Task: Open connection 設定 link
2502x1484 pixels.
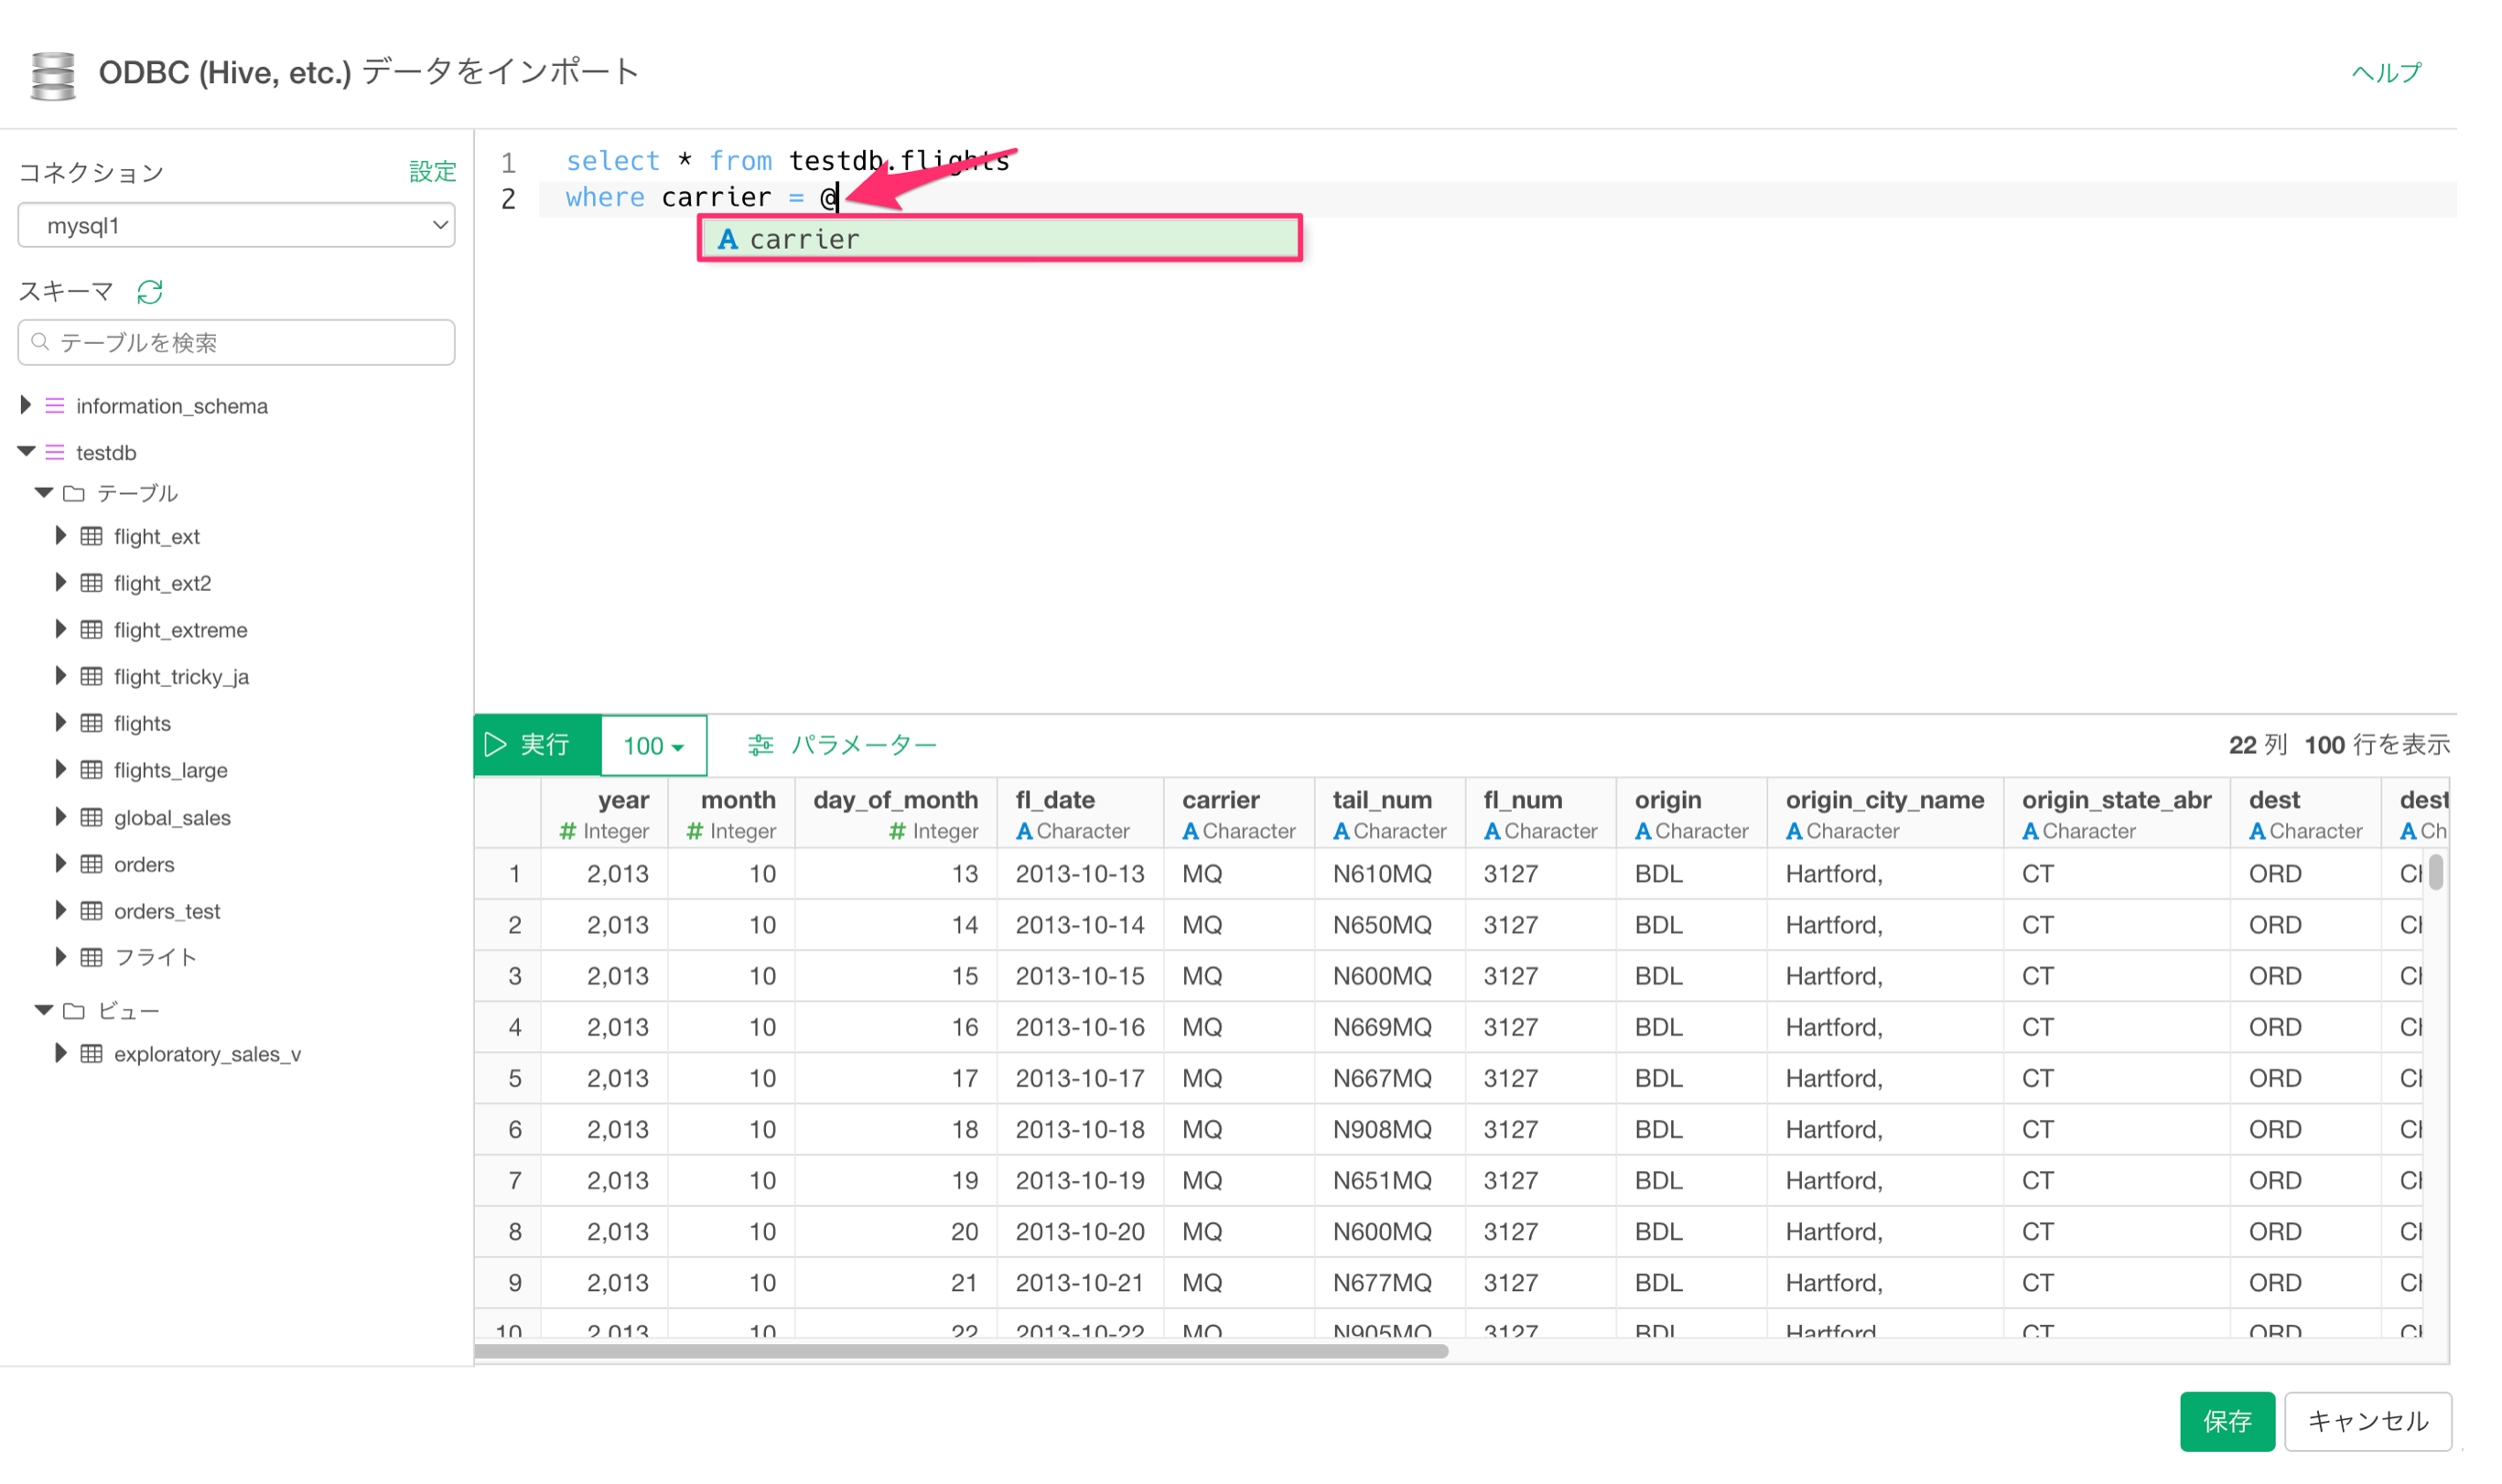Action: pyautogui.click(x=433, y=172)
